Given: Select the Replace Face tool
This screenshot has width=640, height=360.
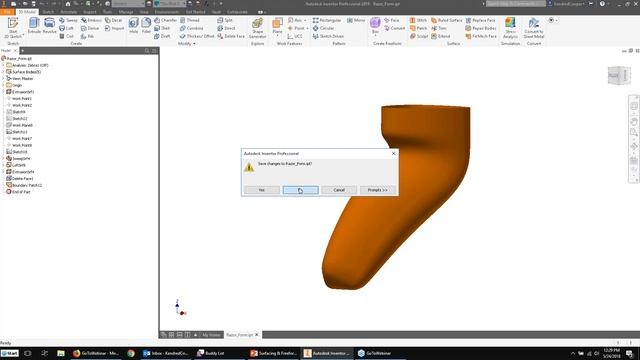Looking at the screenshot, I should 480,20.
